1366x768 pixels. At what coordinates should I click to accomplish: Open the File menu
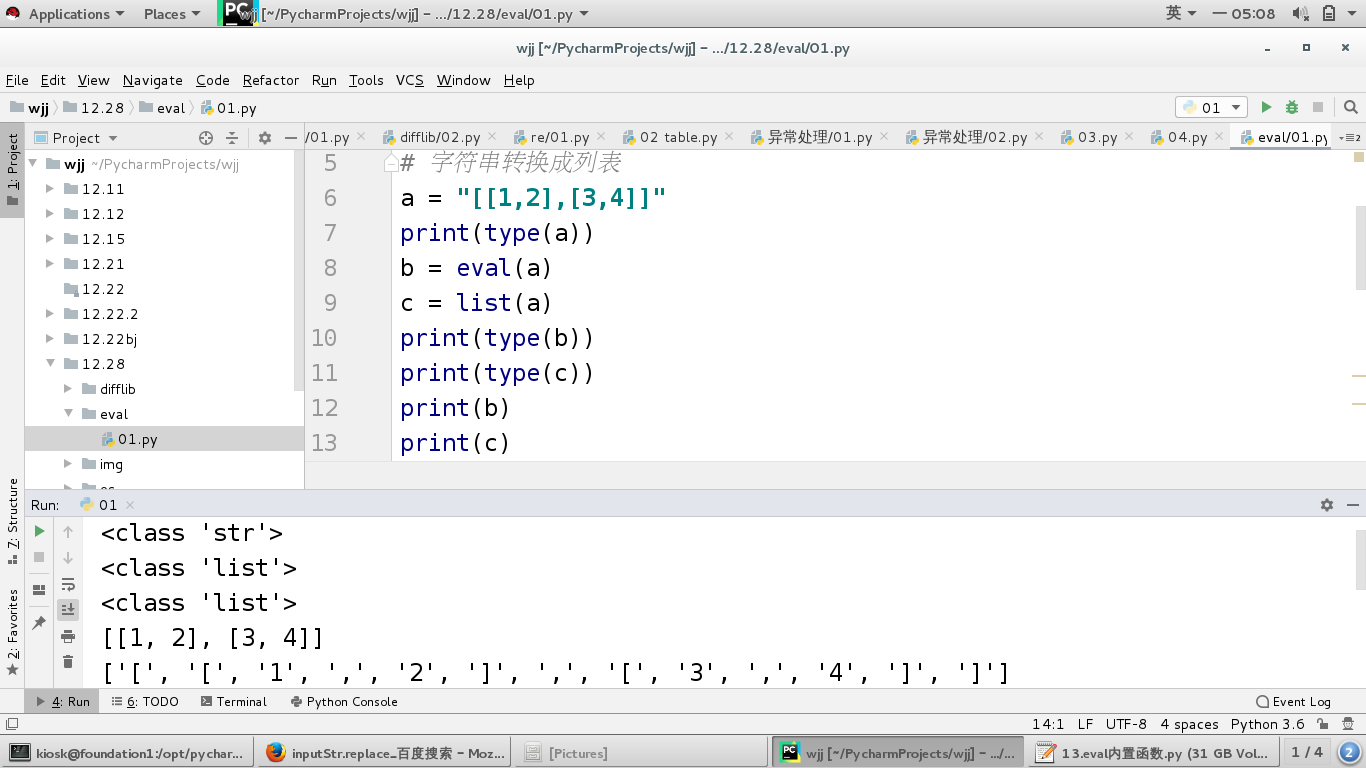point(17,80)
